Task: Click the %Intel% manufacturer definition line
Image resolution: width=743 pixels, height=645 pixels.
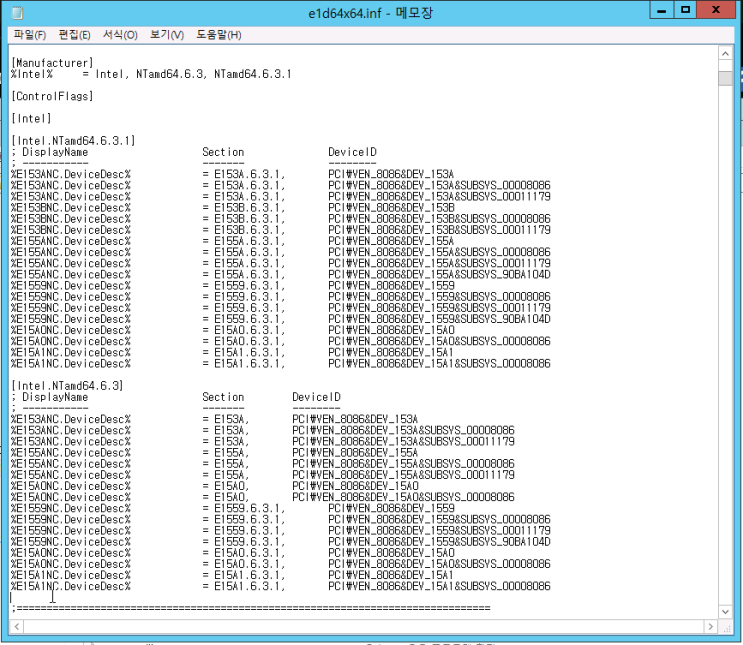Action: click(x=151, y=74)
